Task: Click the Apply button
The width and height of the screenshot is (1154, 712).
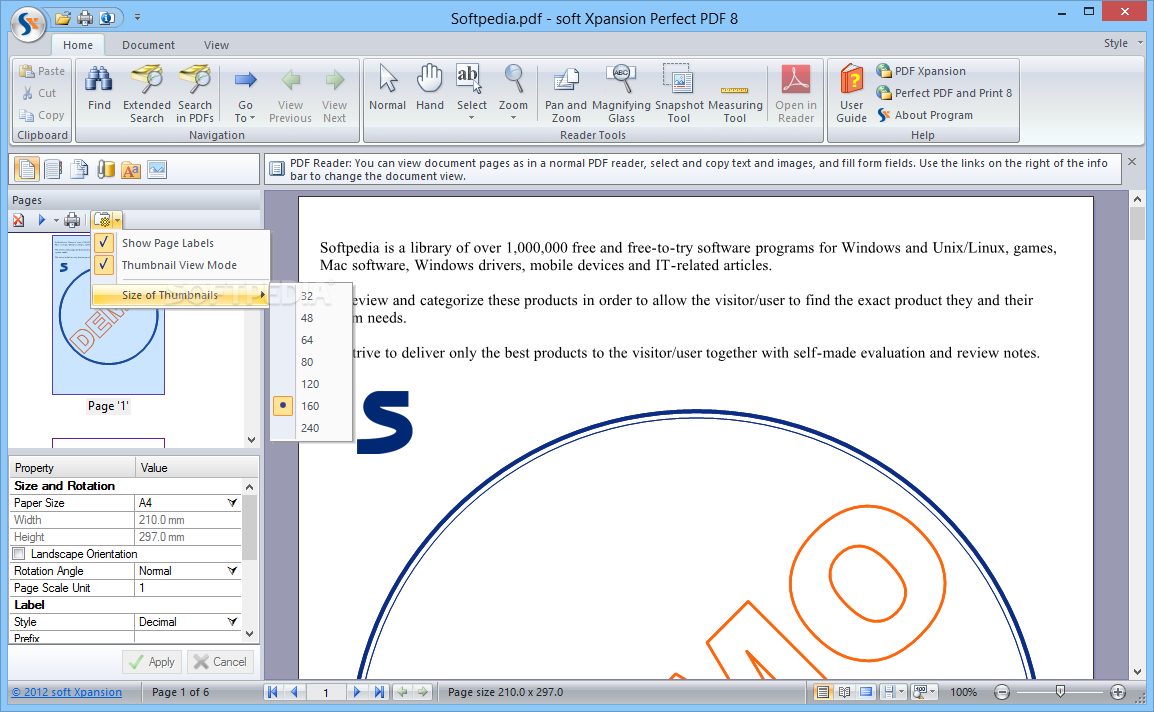Action: pos(152,662)
